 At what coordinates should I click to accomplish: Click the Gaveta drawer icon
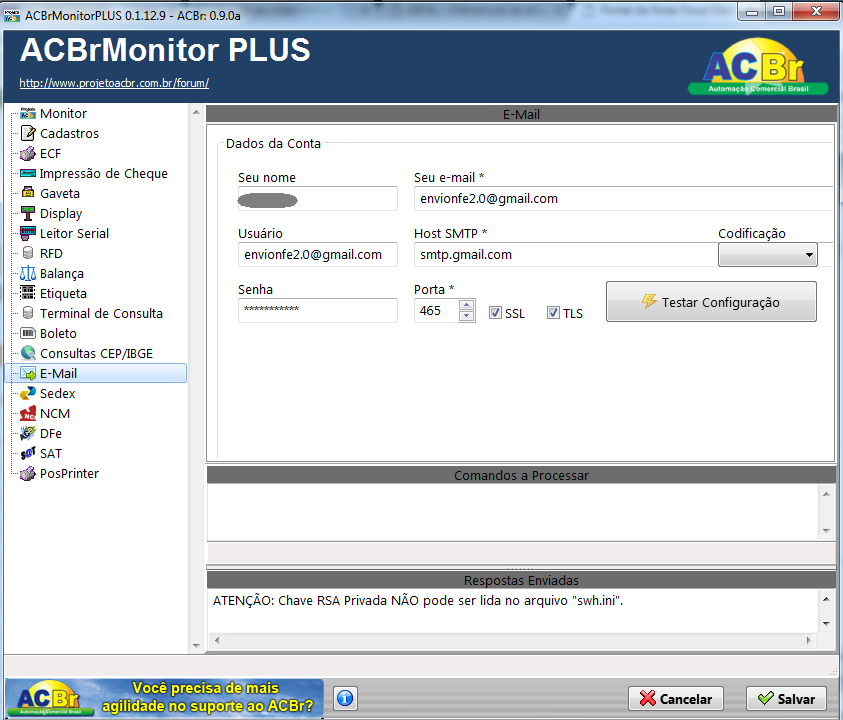click(28, 194)
